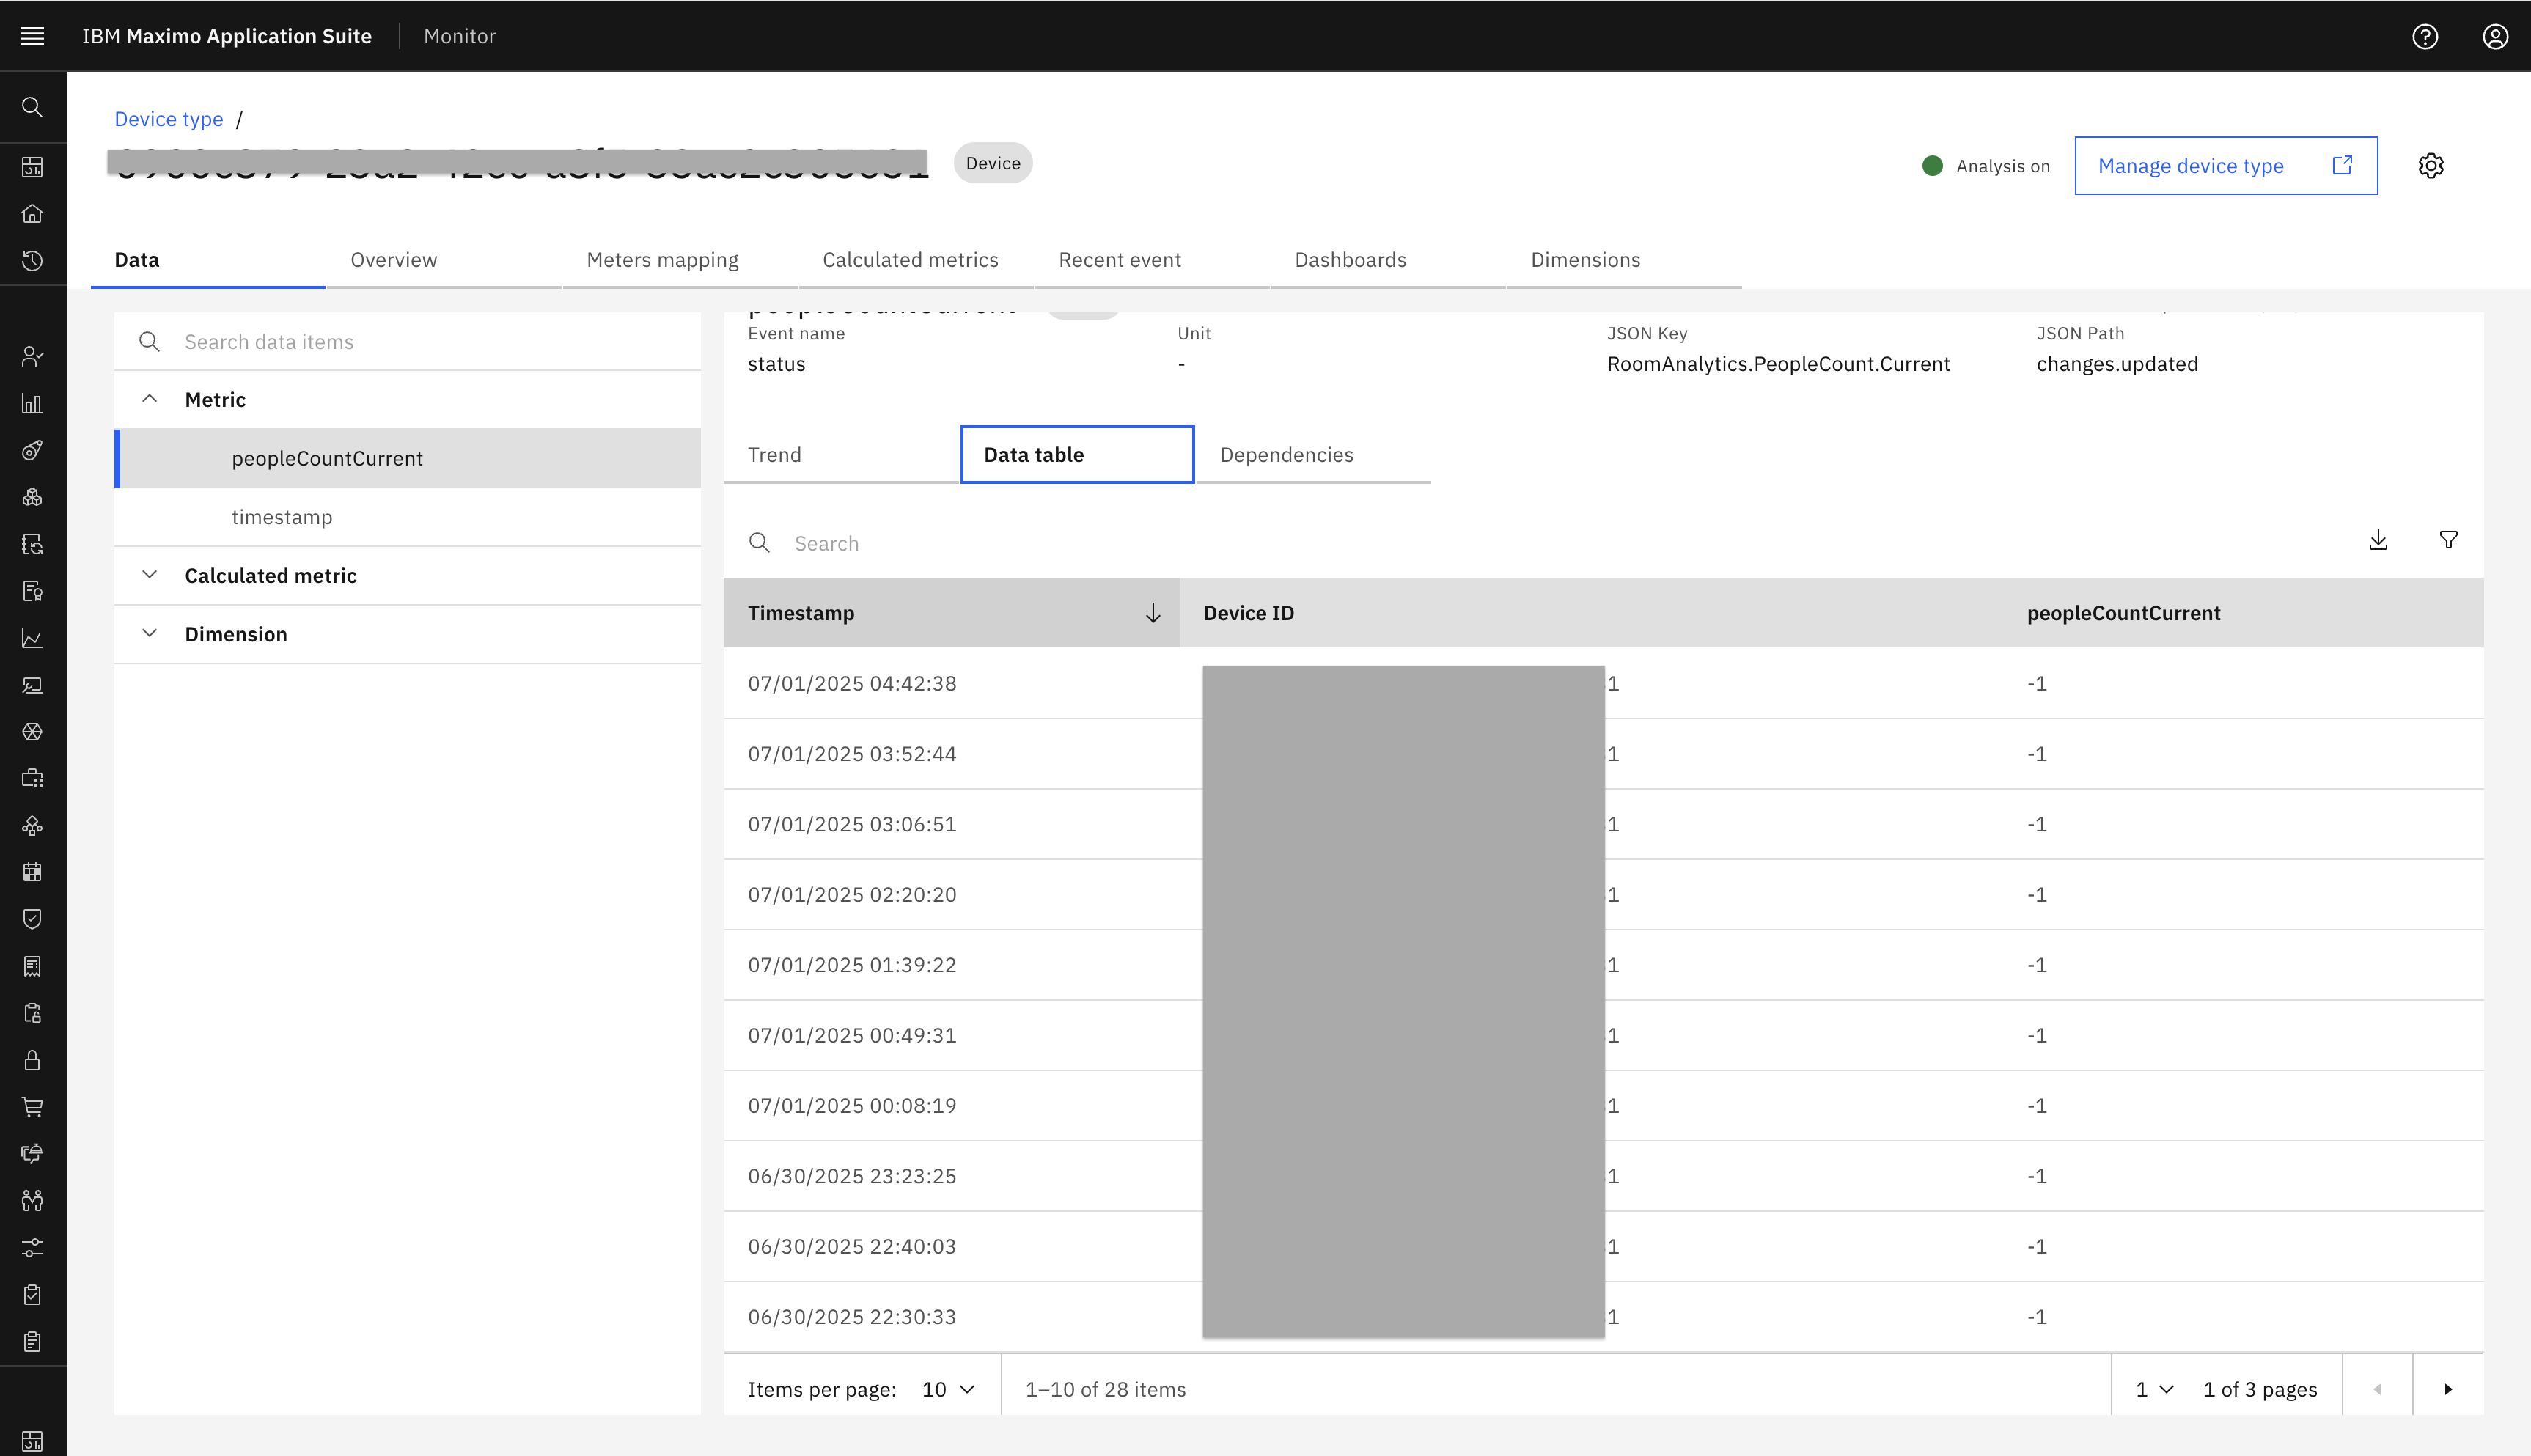Select the Data table tab
The image size is (2531, 1456).
click(x=1077, y=455)
